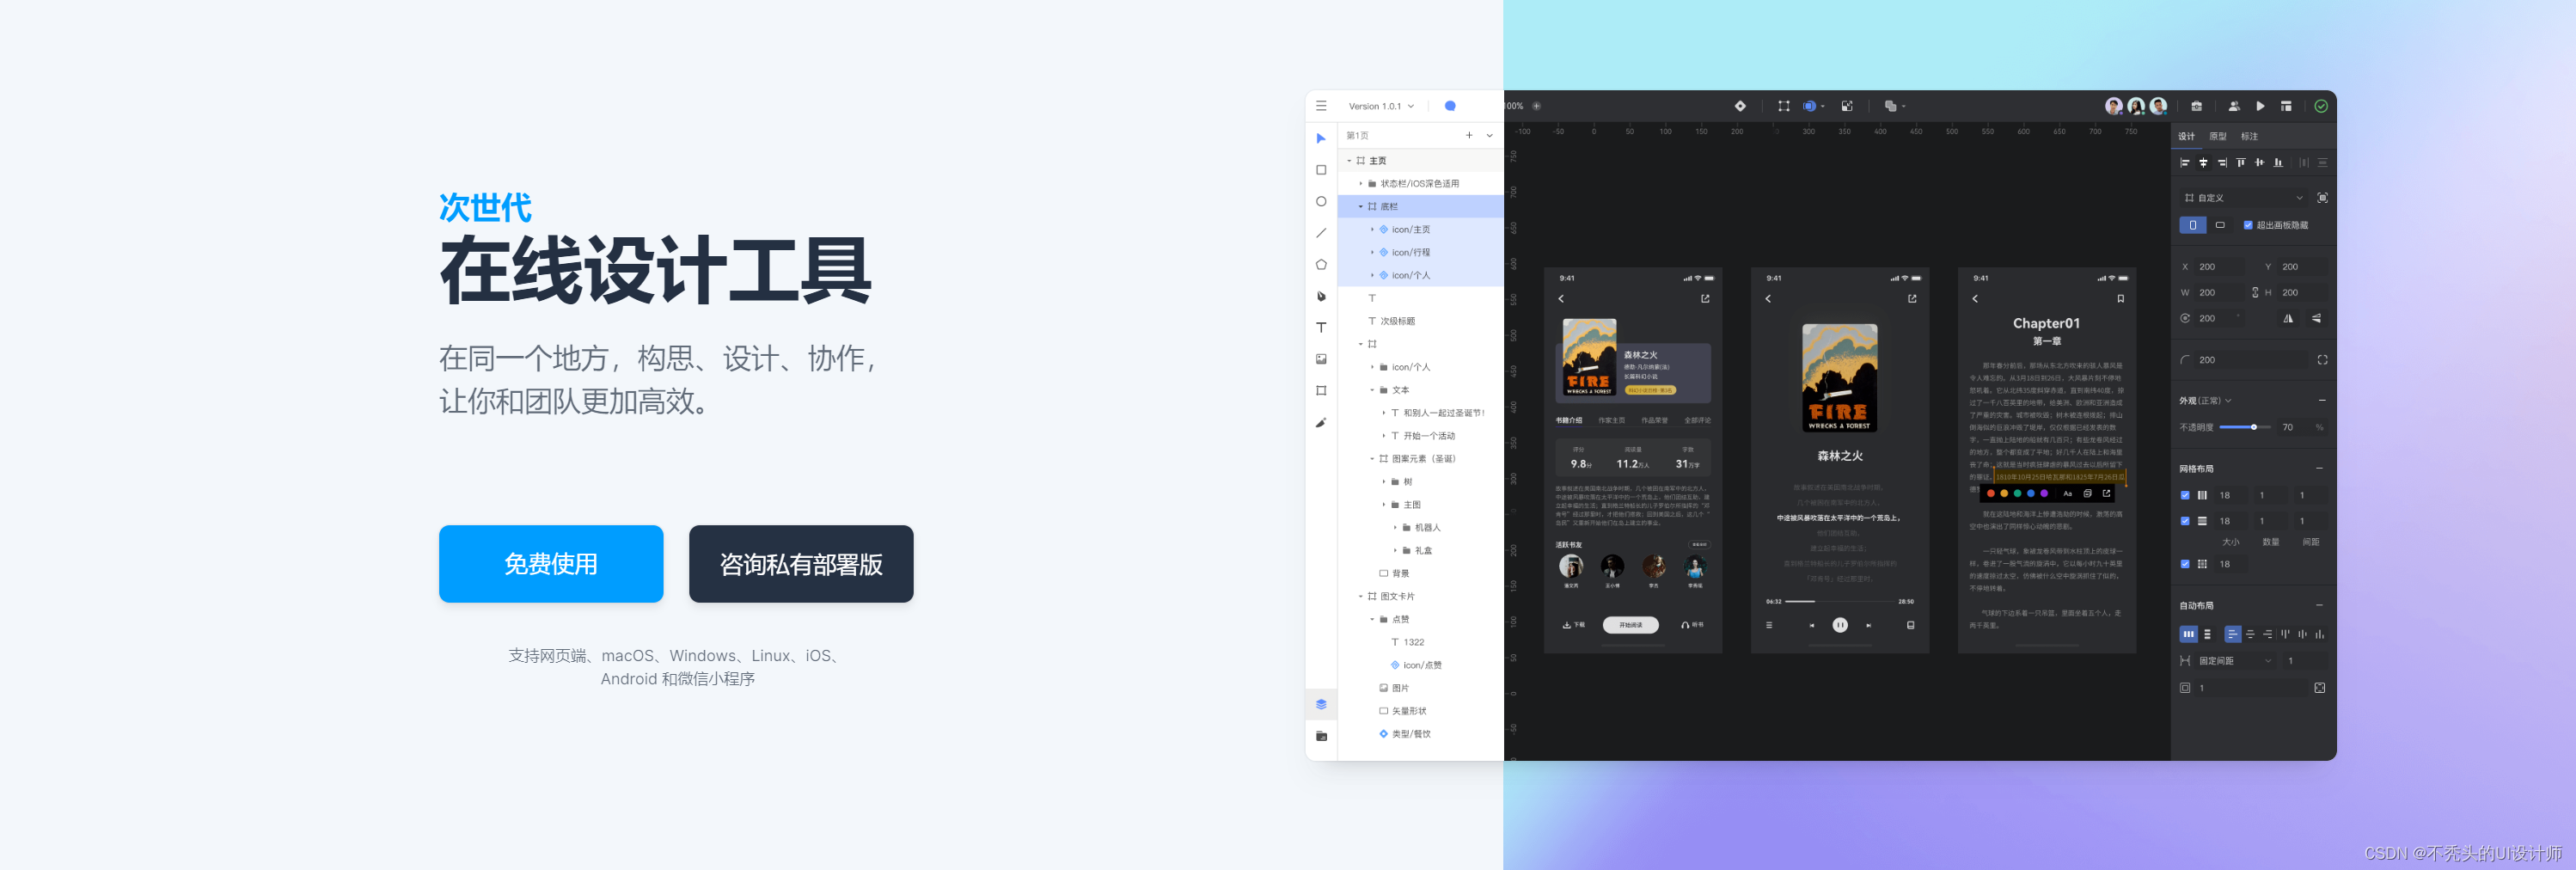
Task: Click the green sync status check icon
Action: point(2321,106)
